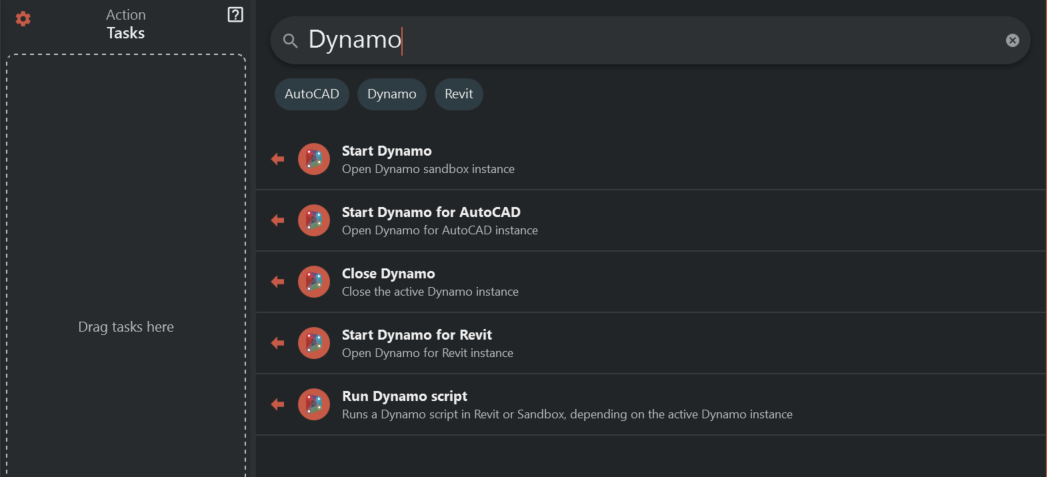Open help with the question mark icon
Screen dimensions: 1047x477
[x=235, y=15]
